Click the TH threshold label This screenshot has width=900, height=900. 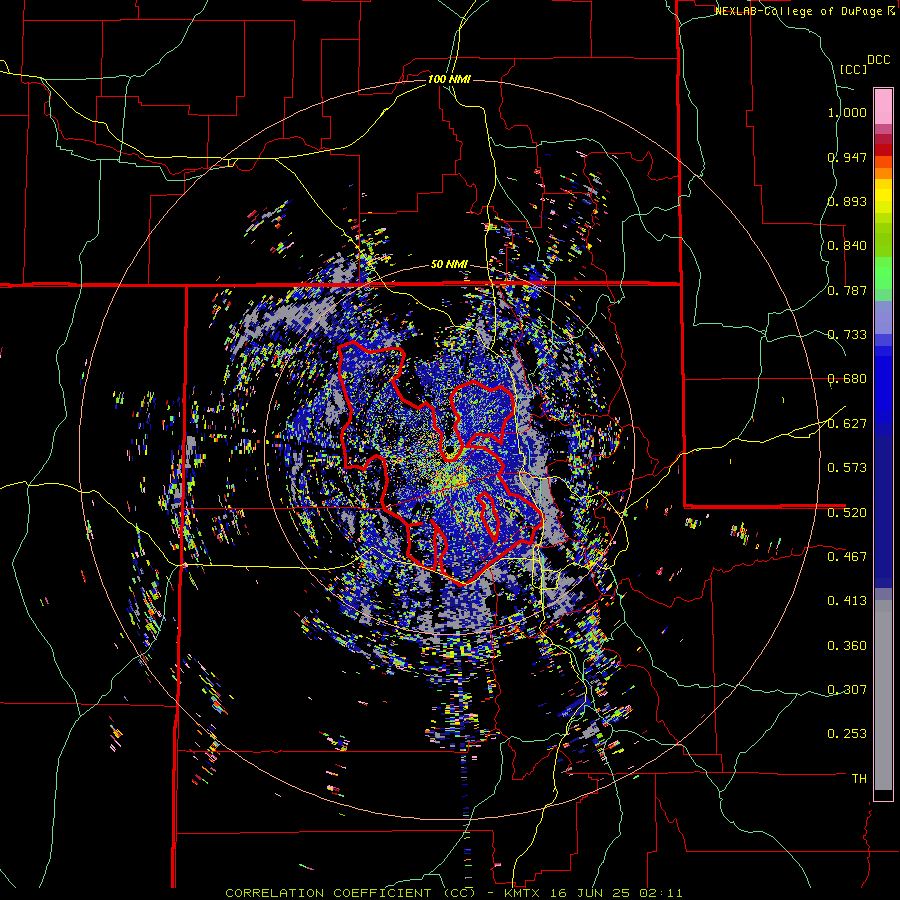pyautogui.click(x=859, y=778)
